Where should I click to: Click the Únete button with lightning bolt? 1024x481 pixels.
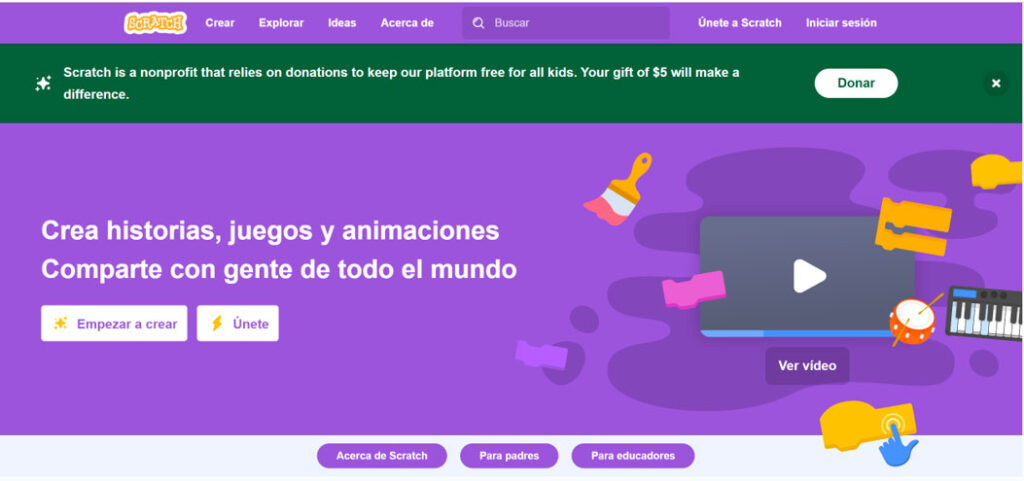coord(238,323)
